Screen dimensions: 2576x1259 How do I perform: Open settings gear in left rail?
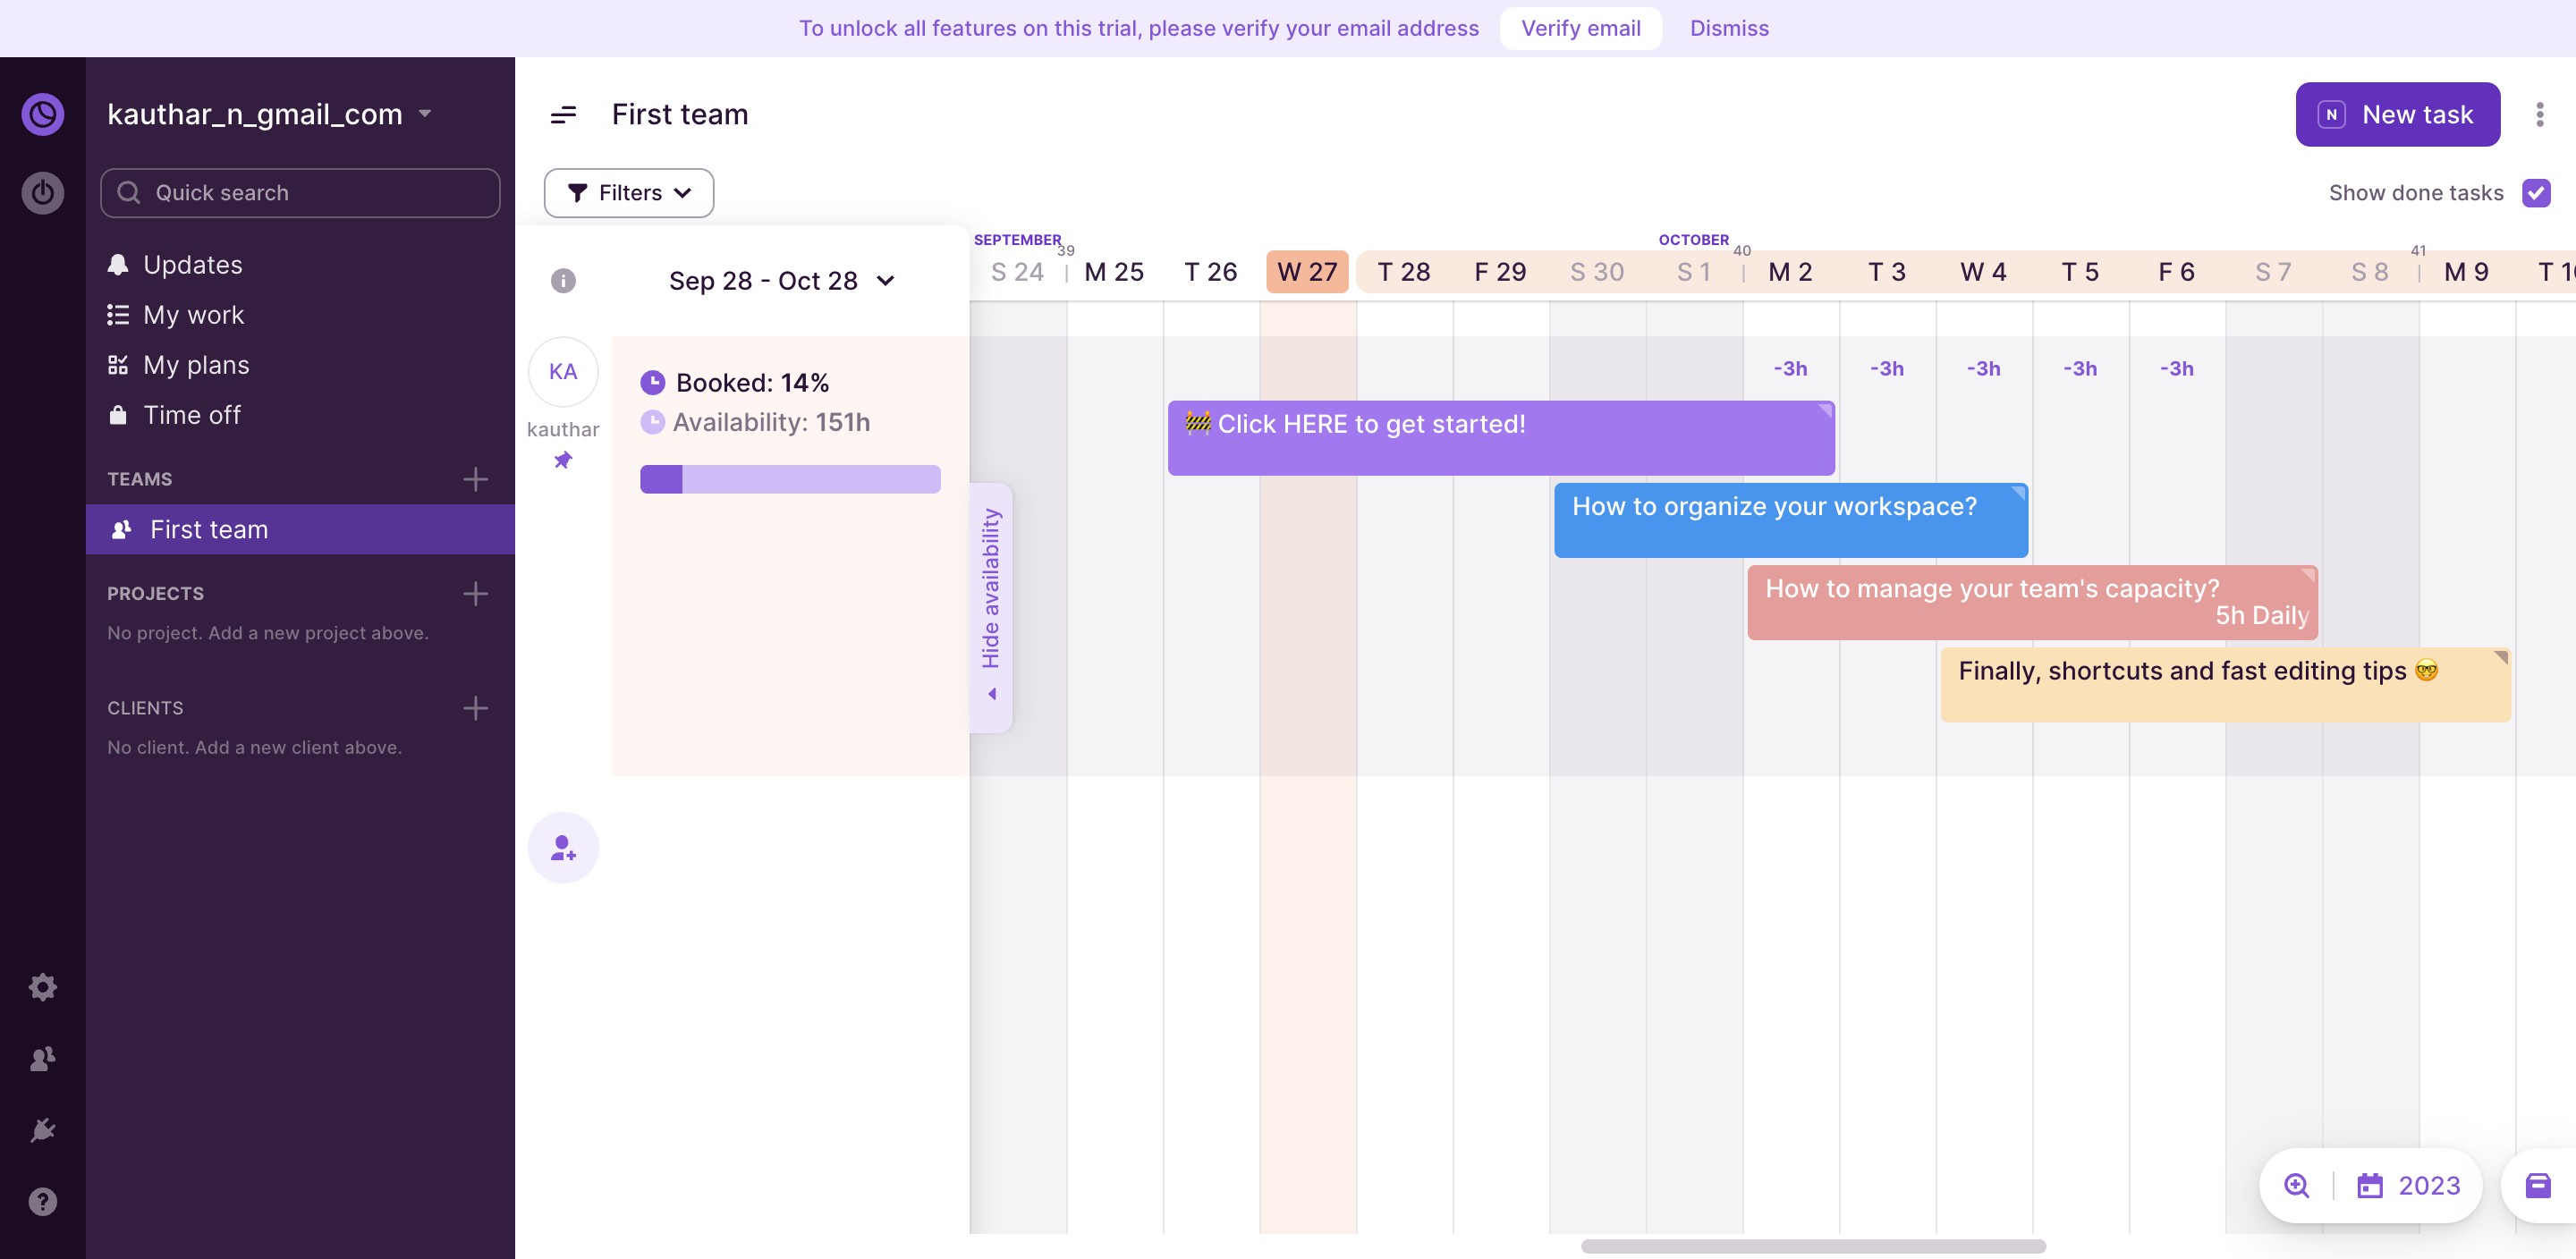[43, 987]
